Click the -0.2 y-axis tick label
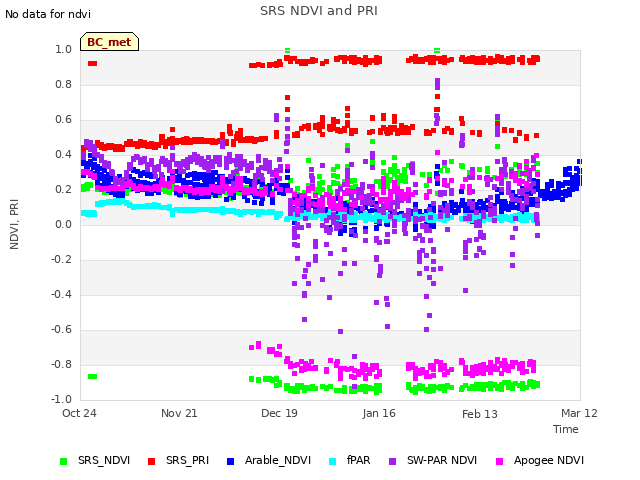This screenshot has width=640, height=480. point(61,260)
